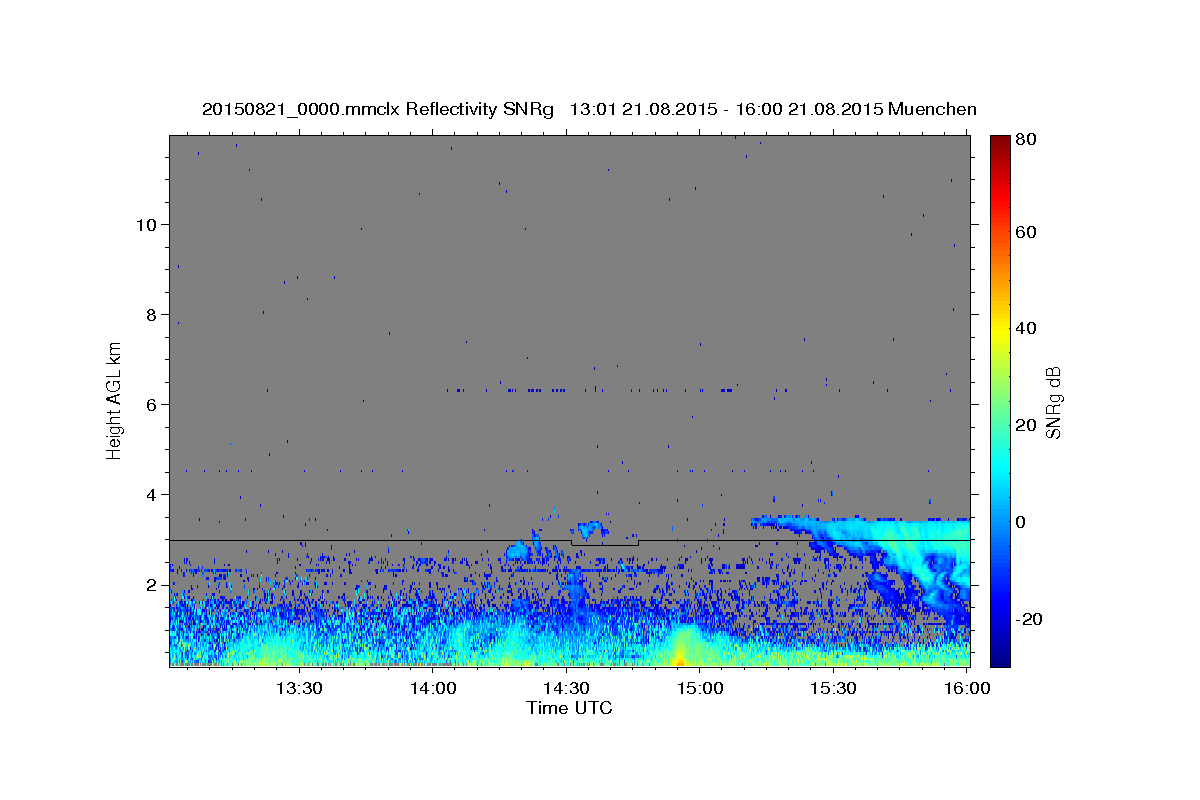1200x800 pixels.
Task: Click the height tick label 10
Action: pos(147,224)
